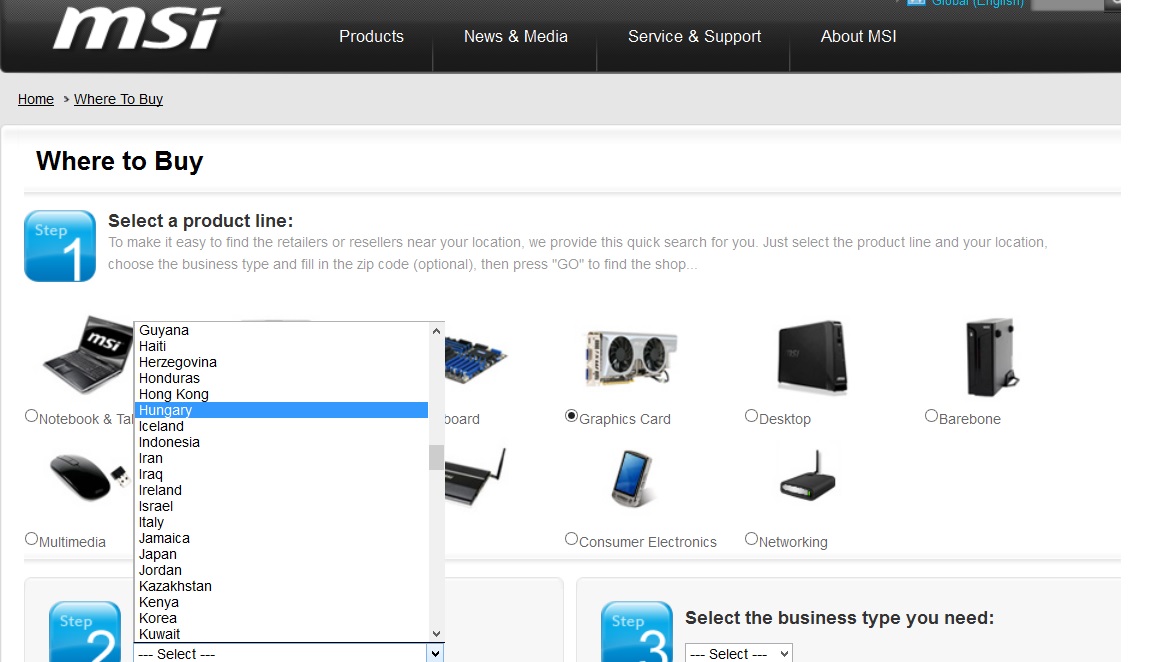Select the Multimedia radio button
The height and width of the screenshot is (662, 1152).
(x=32, y=539)
